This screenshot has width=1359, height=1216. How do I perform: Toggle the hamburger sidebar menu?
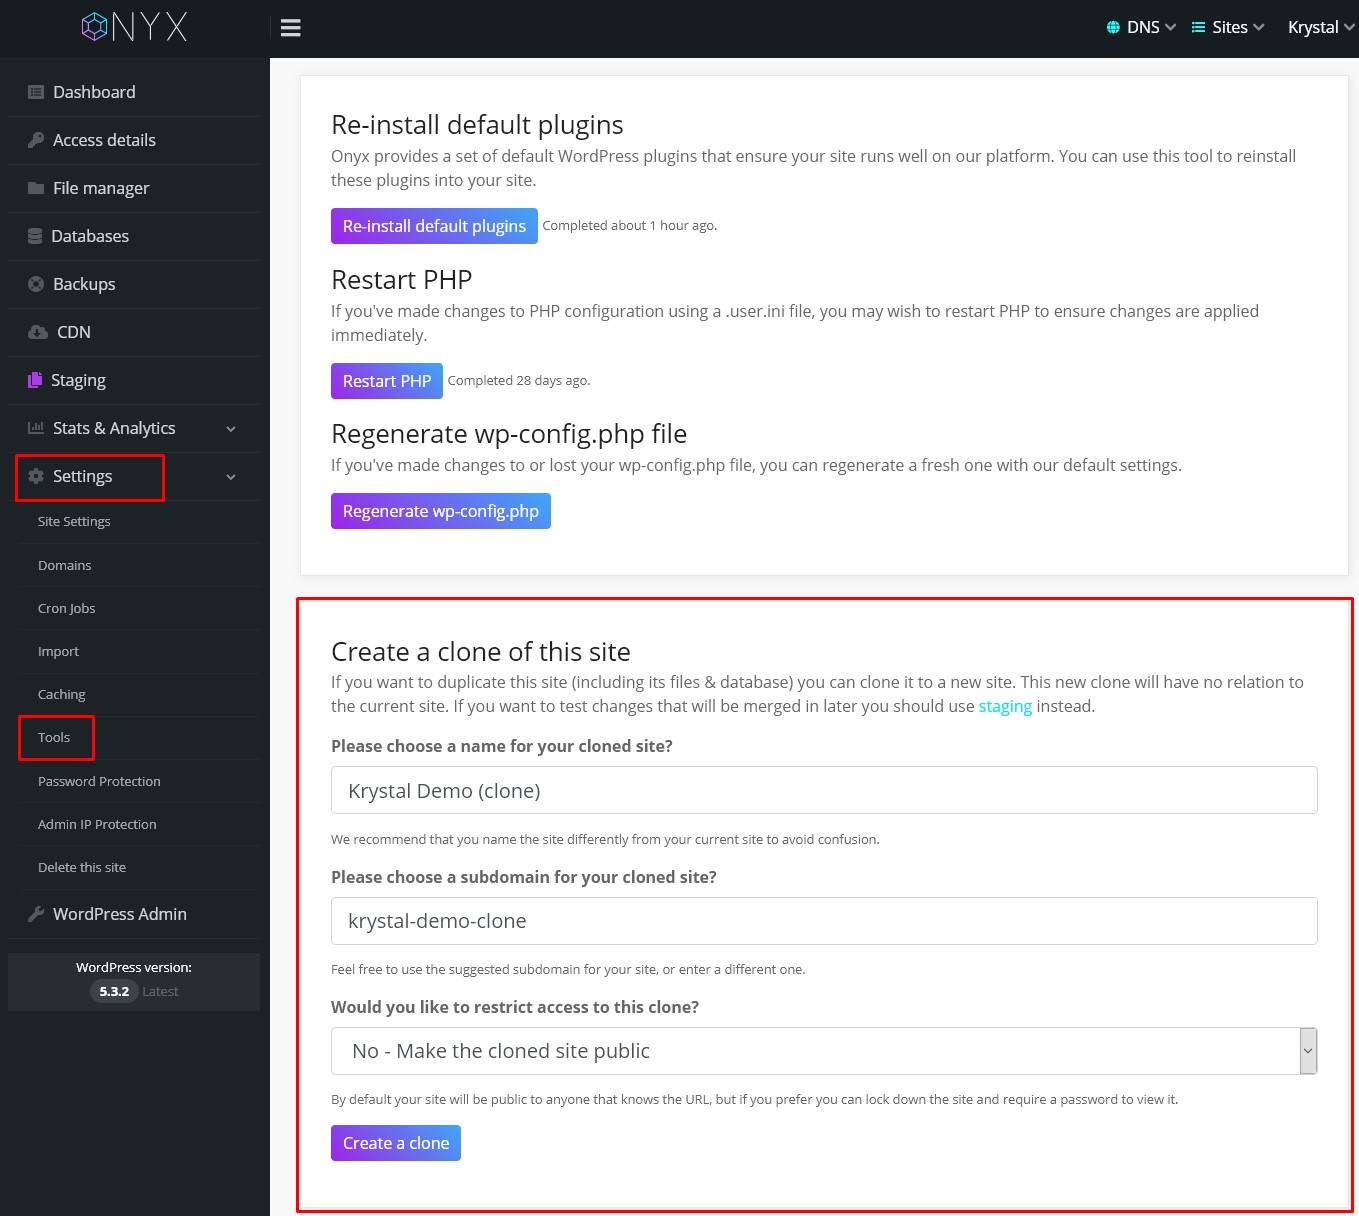(291, 28)
